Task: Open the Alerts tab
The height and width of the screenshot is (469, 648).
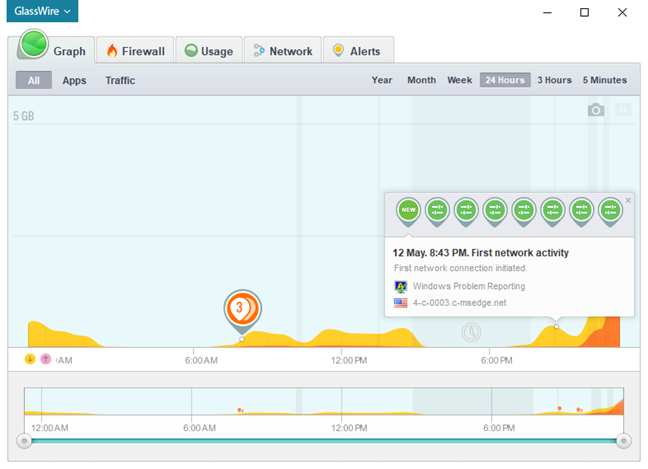Action: click(358, 51)
